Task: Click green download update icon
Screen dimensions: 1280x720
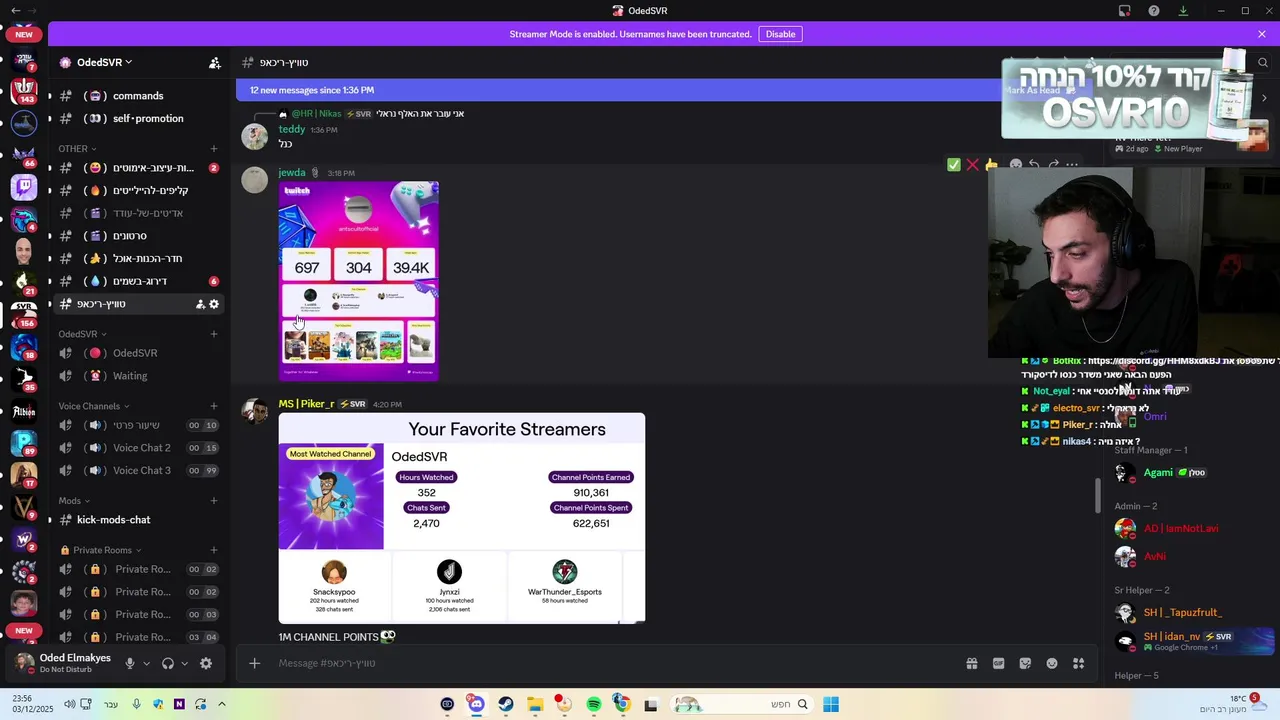Action: 1183,11
